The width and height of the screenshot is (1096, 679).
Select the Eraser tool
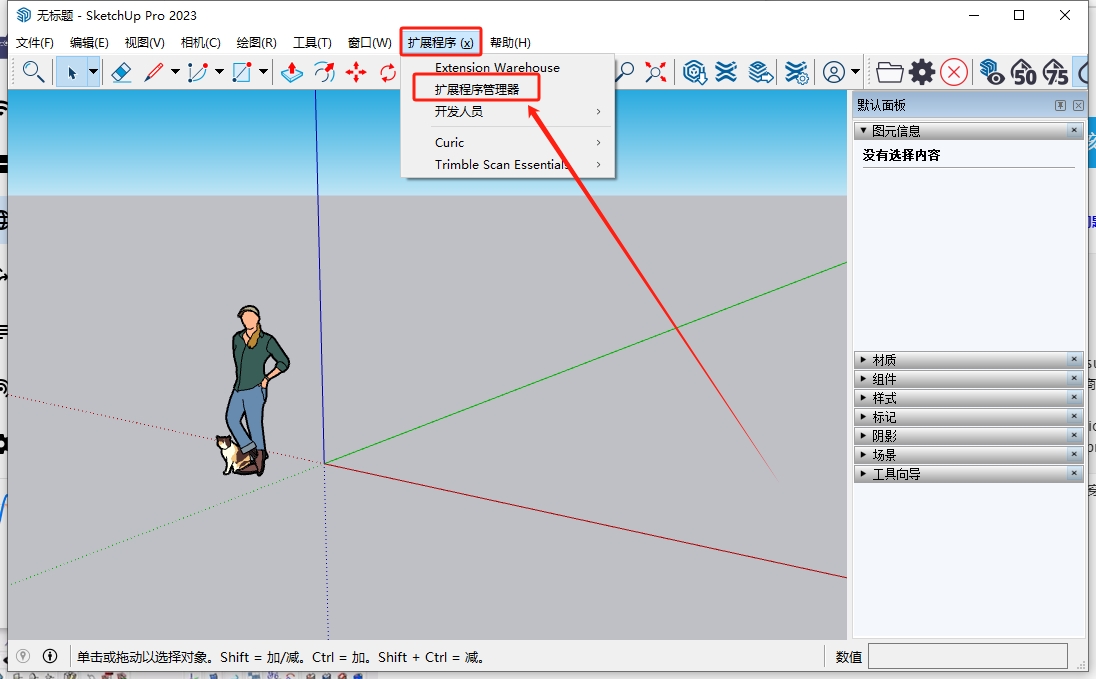(121, 72)
